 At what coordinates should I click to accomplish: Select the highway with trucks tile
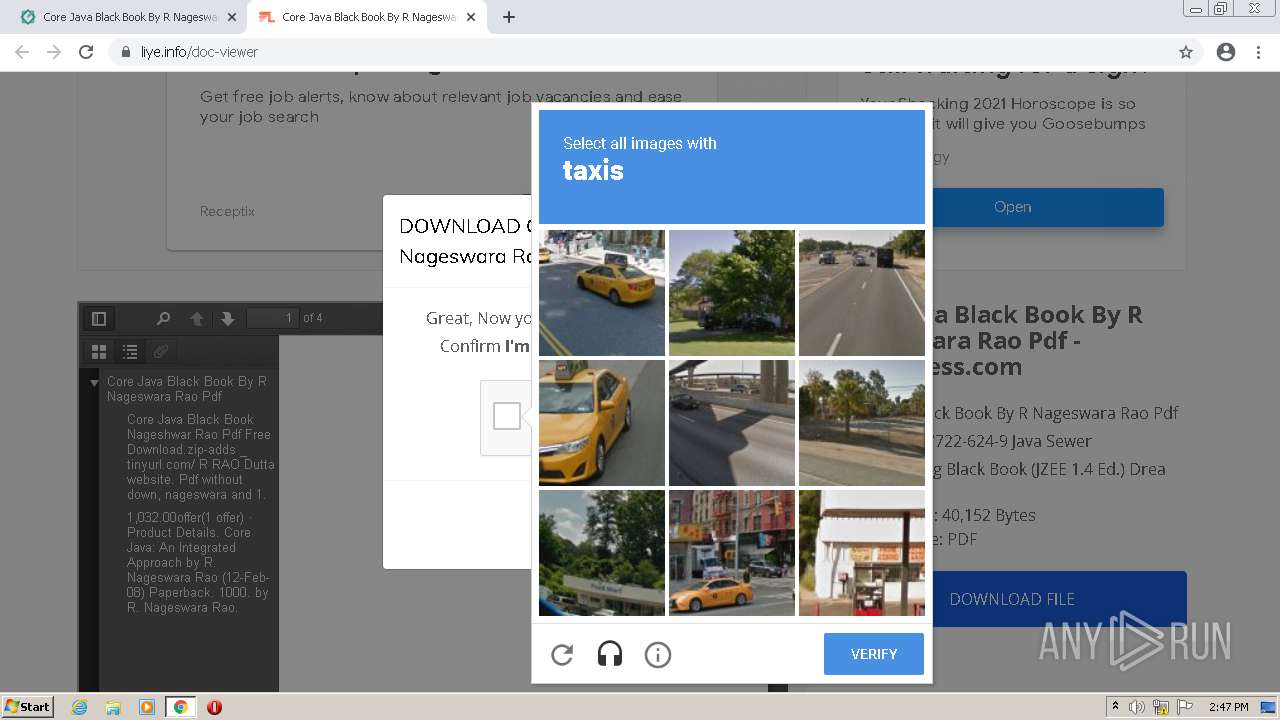tap(862, 293)
